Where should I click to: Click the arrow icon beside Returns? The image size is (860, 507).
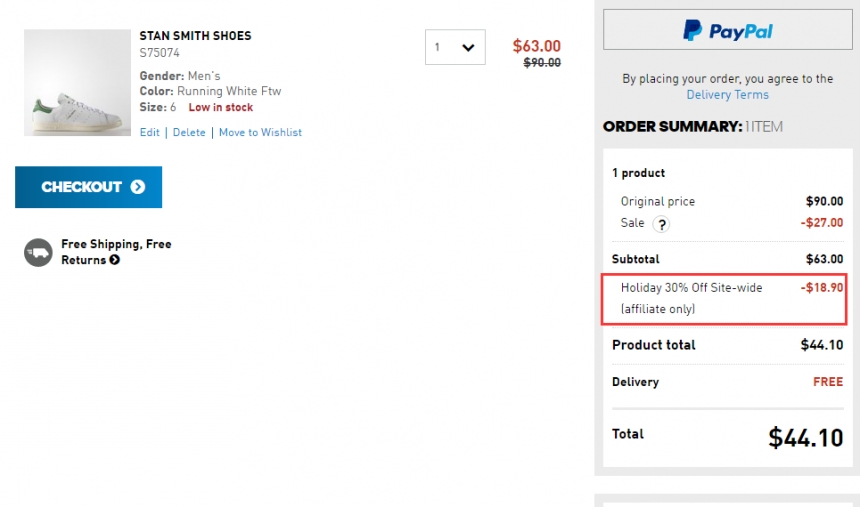pyautogui.click(x=115, y=260)
